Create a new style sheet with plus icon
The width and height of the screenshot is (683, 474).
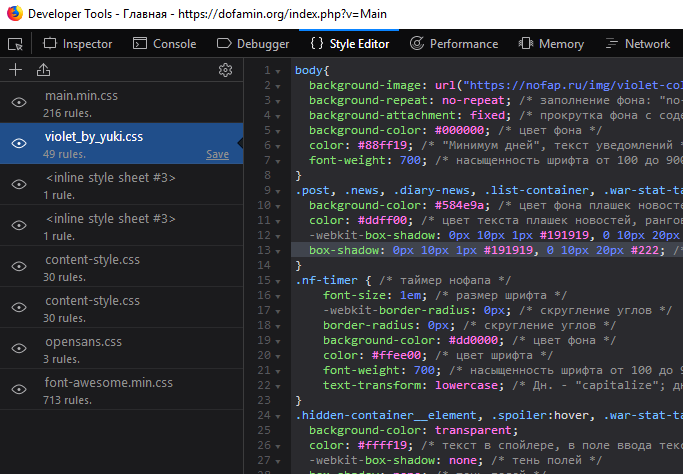[x=15, y=70]
